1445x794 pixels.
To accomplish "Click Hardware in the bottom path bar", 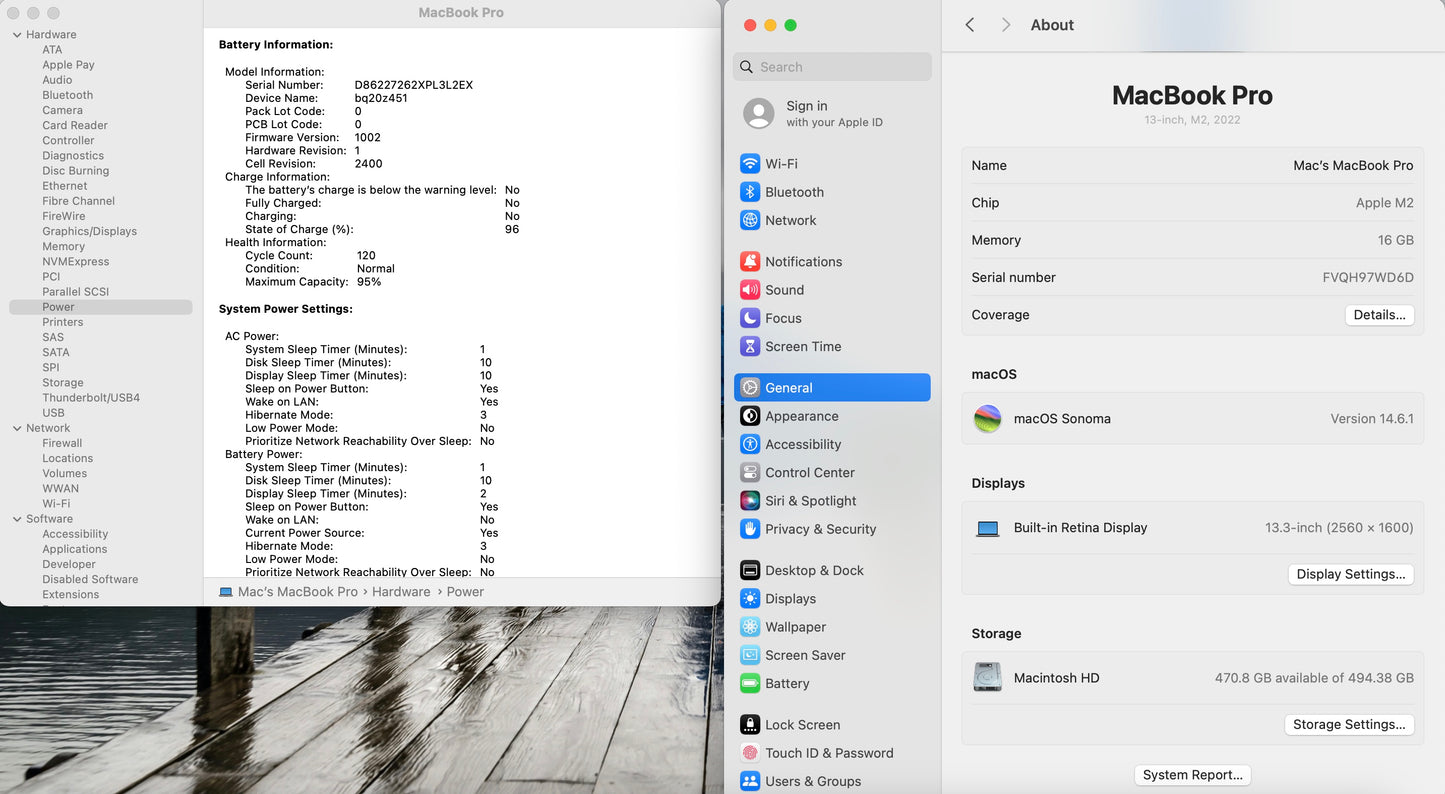I will click(401, 592).
